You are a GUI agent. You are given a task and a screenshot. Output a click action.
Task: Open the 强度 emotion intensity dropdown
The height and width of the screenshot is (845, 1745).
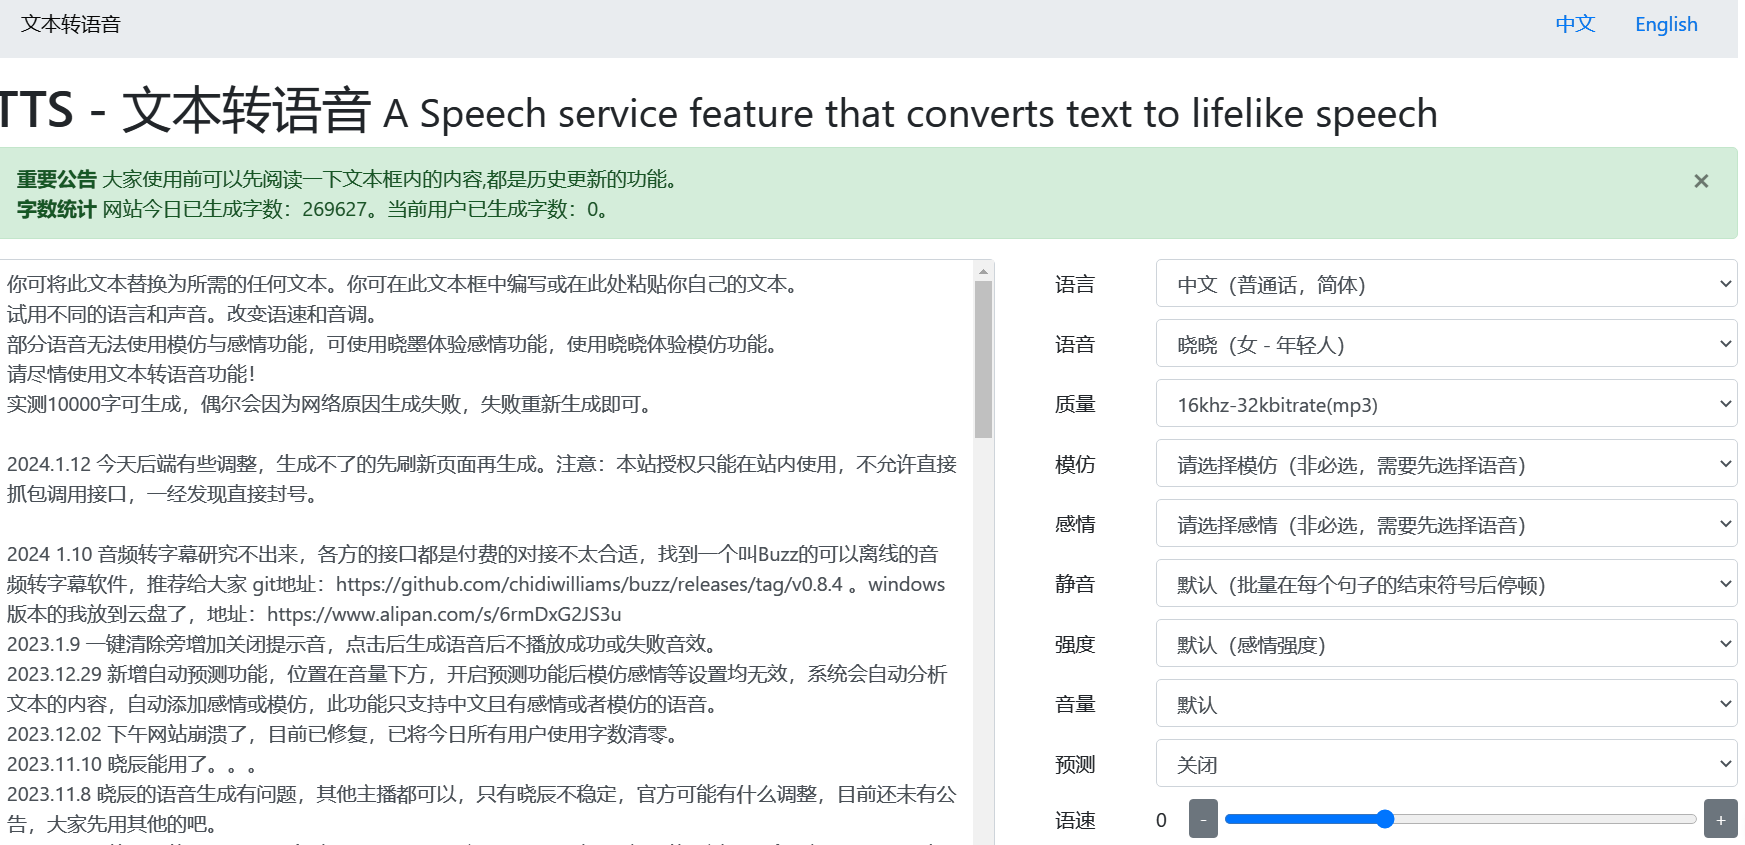(x=1445, y=644)
